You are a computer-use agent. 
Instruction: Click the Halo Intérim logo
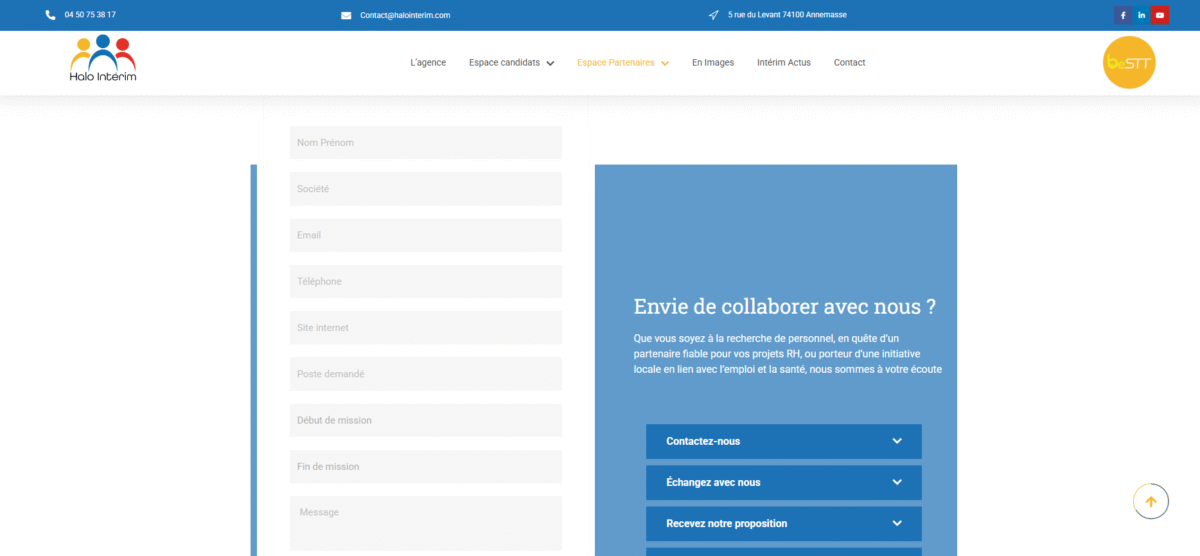103,59
